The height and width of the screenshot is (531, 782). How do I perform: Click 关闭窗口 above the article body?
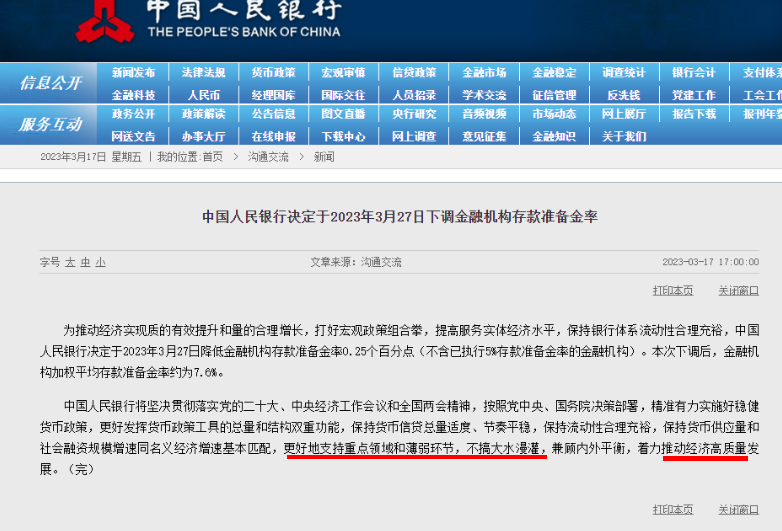739,291
